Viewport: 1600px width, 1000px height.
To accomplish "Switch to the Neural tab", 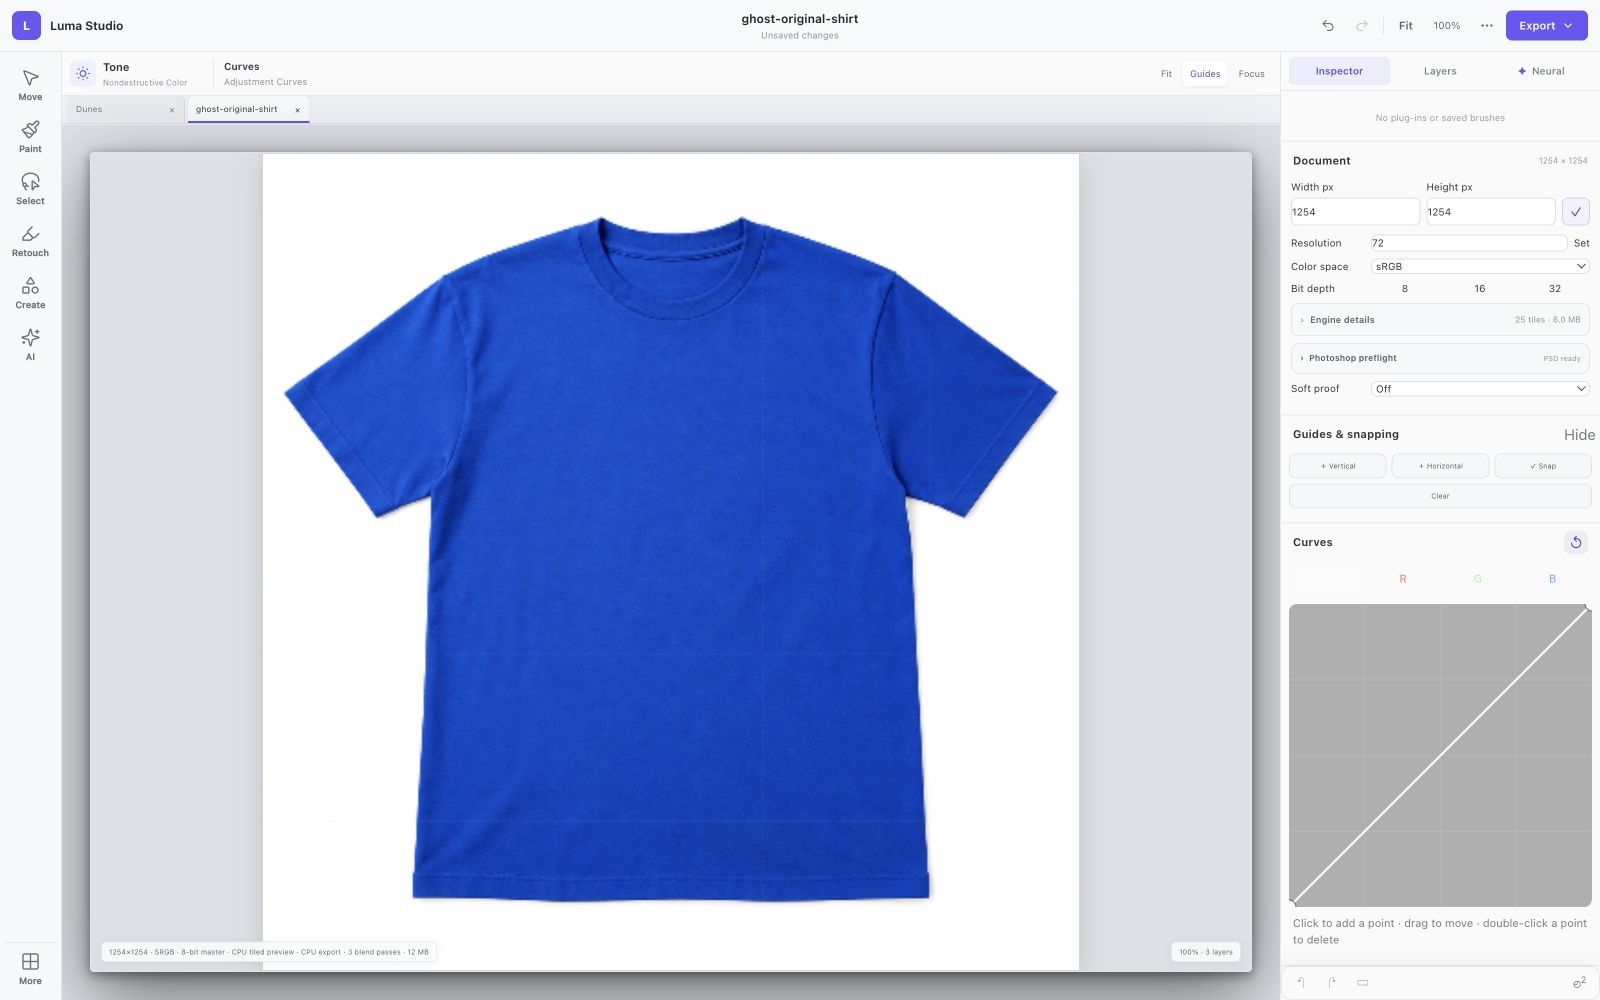I will point(1541,71).
